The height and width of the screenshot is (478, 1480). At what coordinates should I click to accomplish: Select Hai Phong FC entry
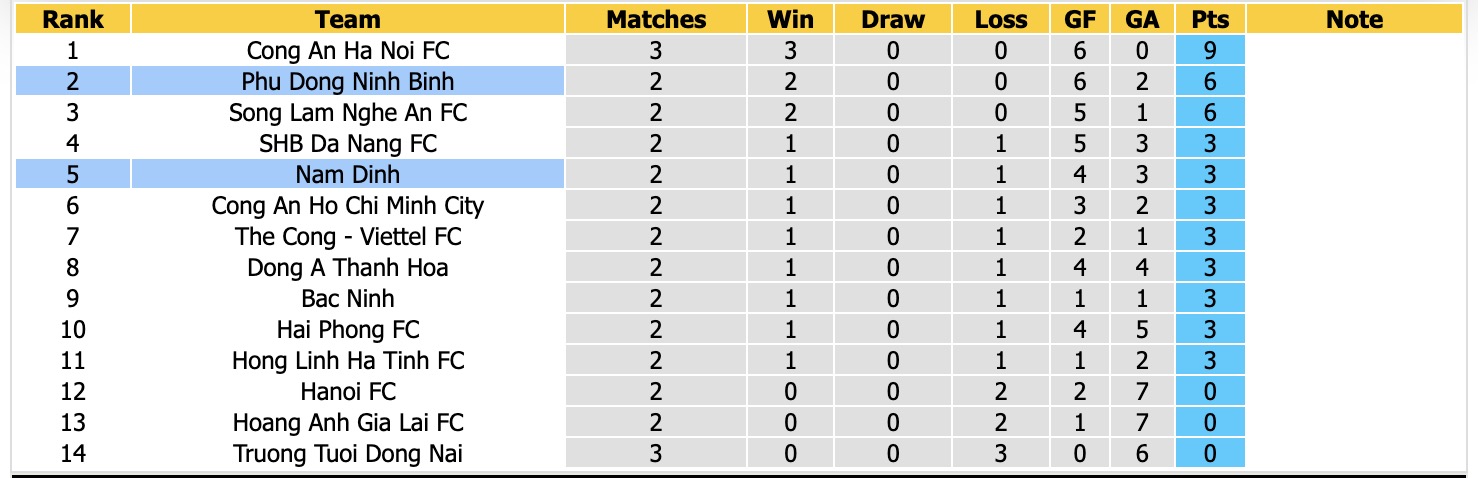[x=348, y=329]
